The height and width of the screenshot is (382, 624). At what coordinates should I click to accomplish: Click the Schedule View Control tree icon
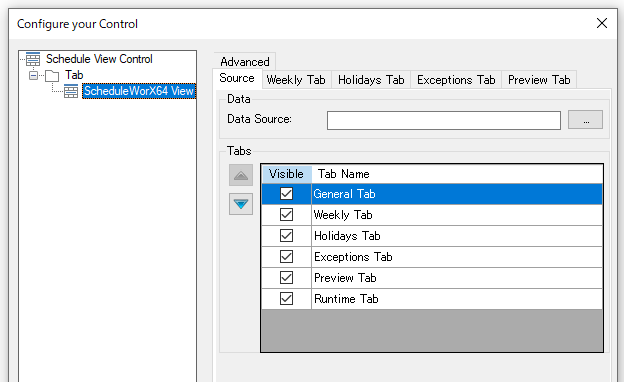33,59
